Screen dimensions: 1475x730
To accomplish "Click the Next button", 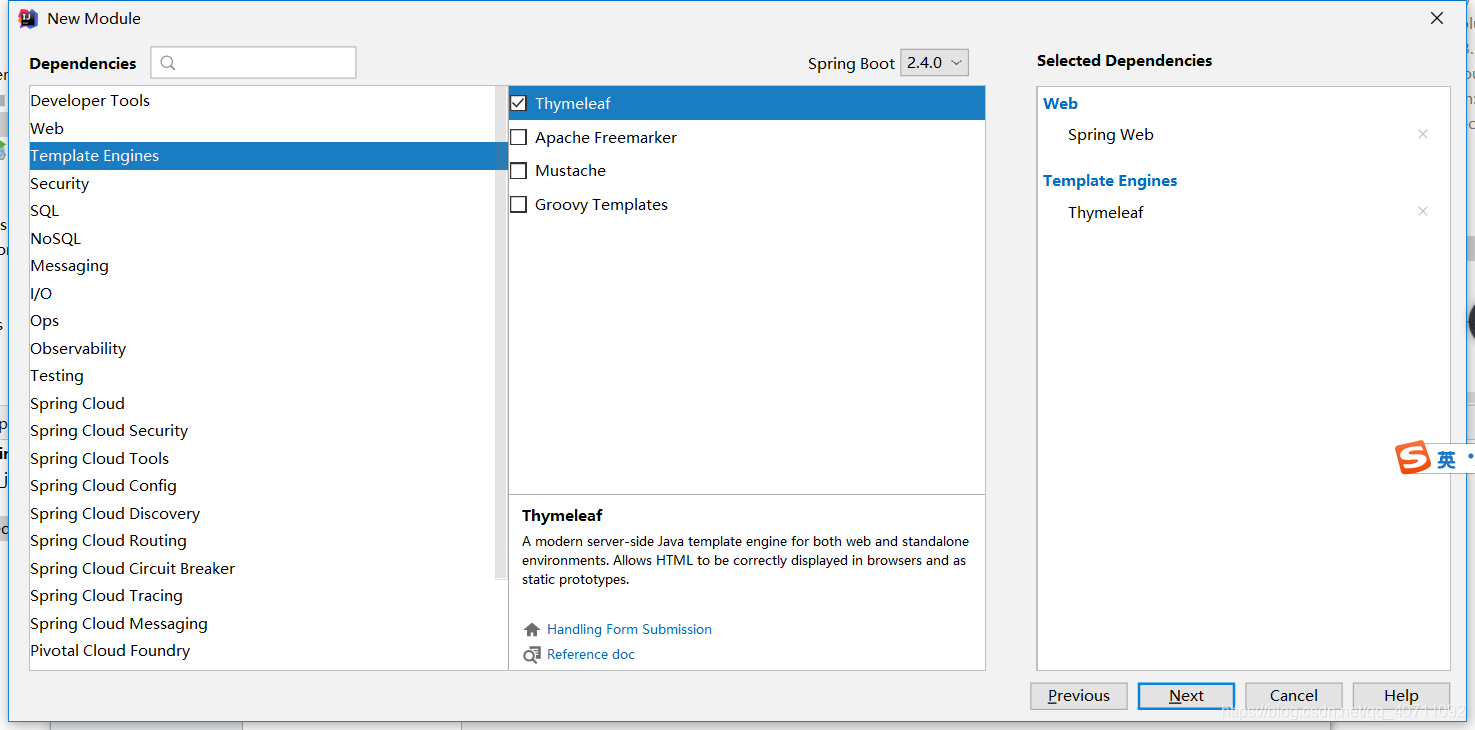I will point(1186,696).
